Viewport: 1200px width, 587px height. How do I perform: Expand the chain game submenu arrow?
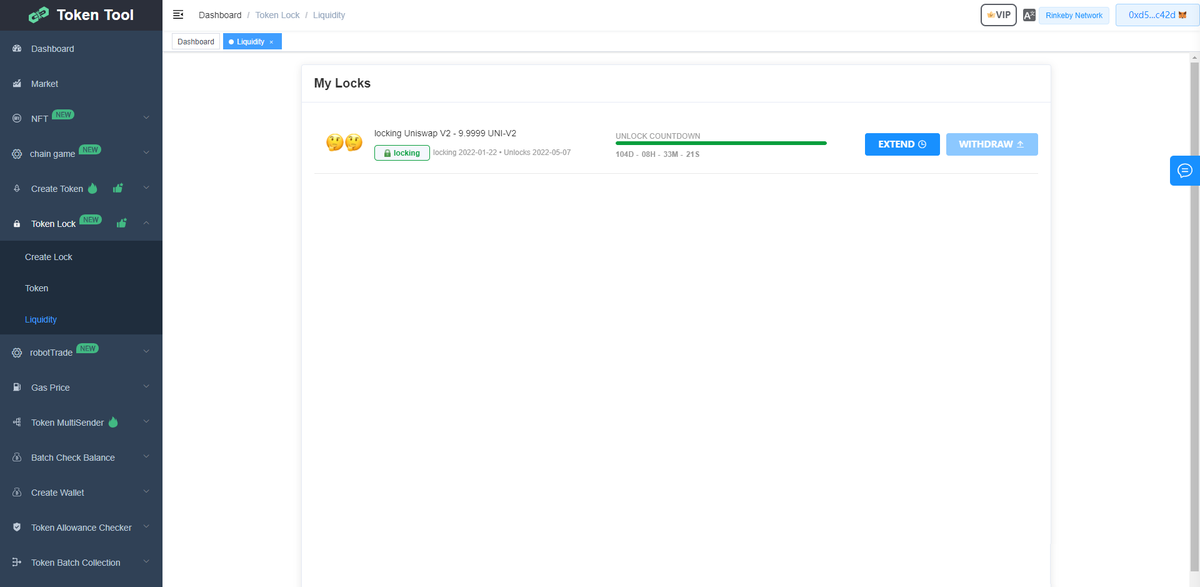tap(146, 153)
